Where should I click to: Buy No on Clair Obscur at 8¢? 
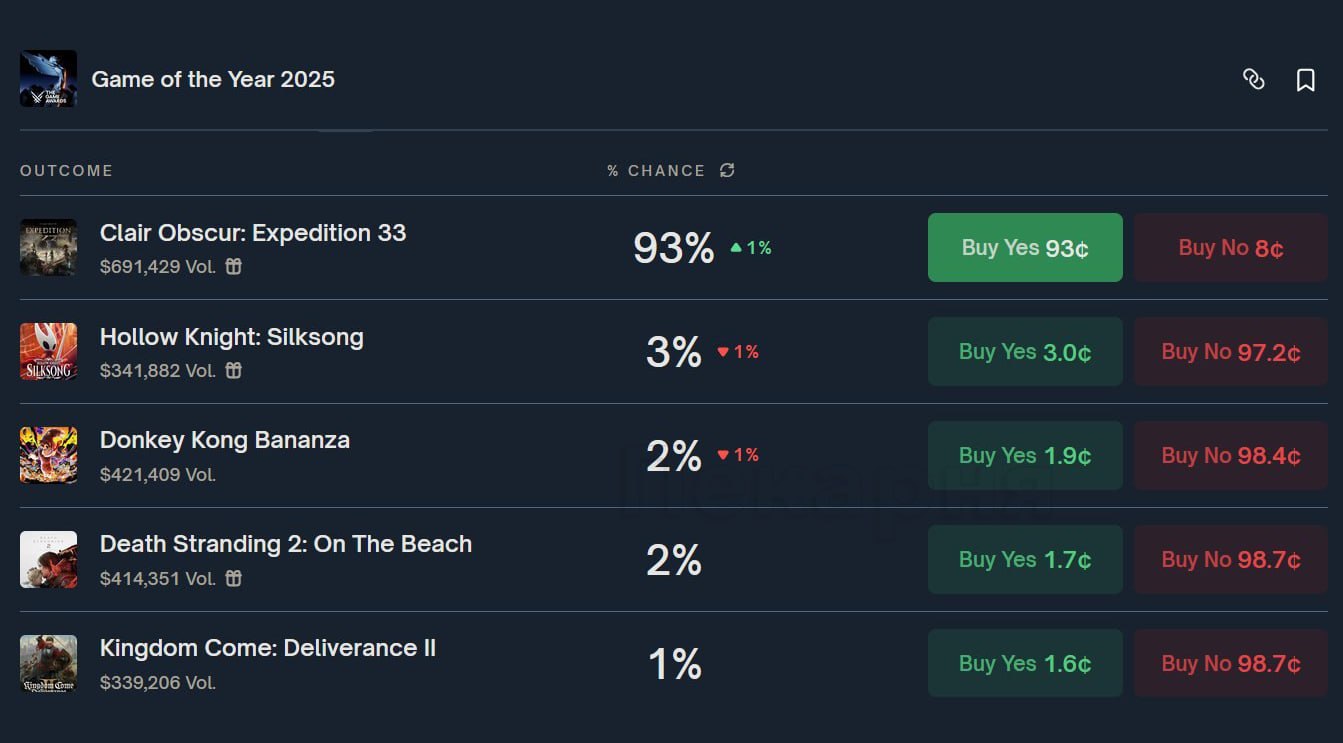coord(1230,248)
